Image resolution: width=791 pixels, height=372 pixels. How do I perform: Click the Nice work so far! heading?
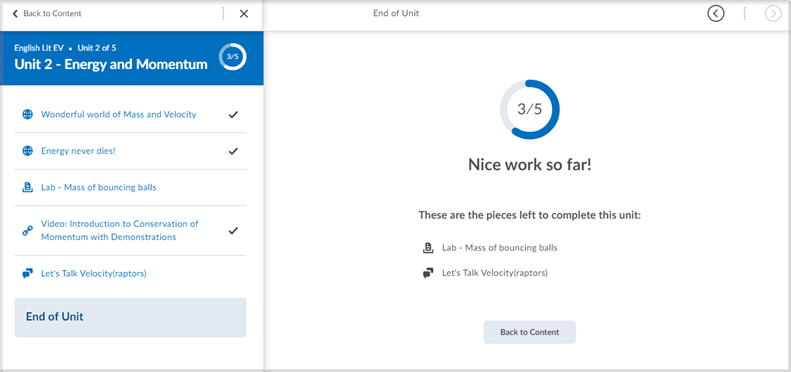point(530,165)
